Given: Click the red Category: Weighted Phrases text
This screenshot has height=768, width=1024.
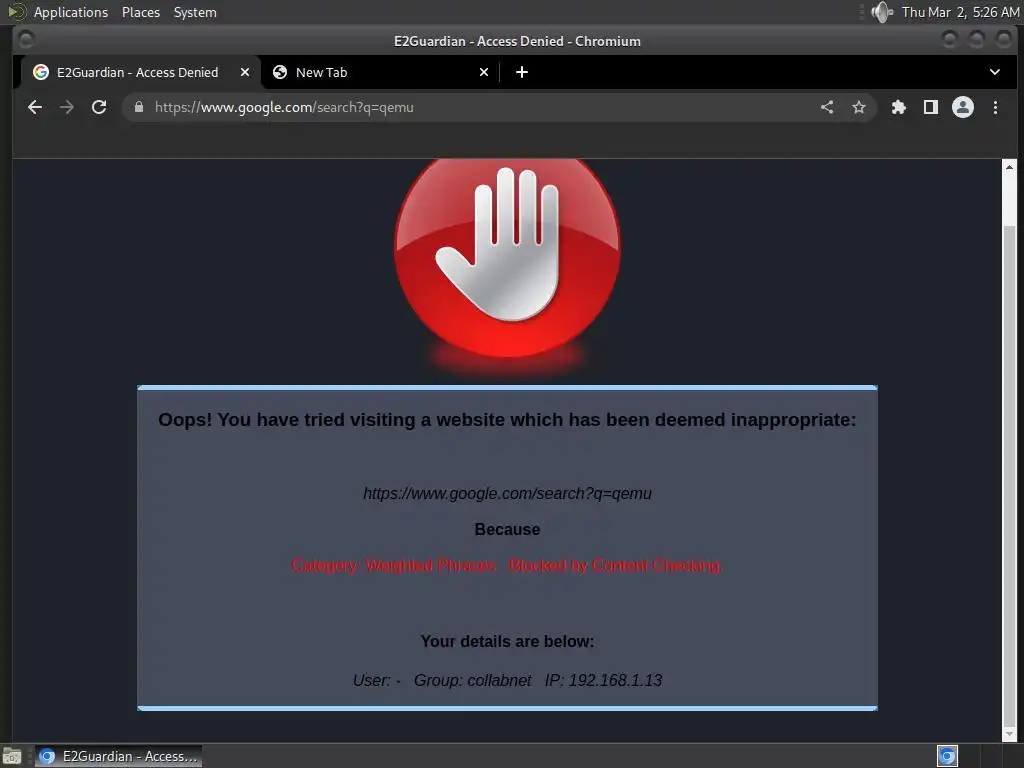Looking at the screenshot, I should pyautogui.click(x=507, y=566).
